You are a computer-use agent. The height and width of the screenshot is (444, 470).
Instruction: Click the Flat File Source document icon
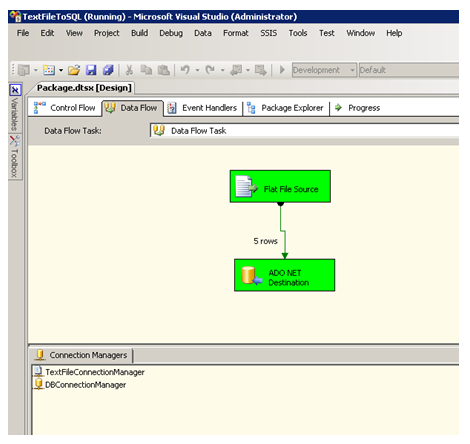246,187
